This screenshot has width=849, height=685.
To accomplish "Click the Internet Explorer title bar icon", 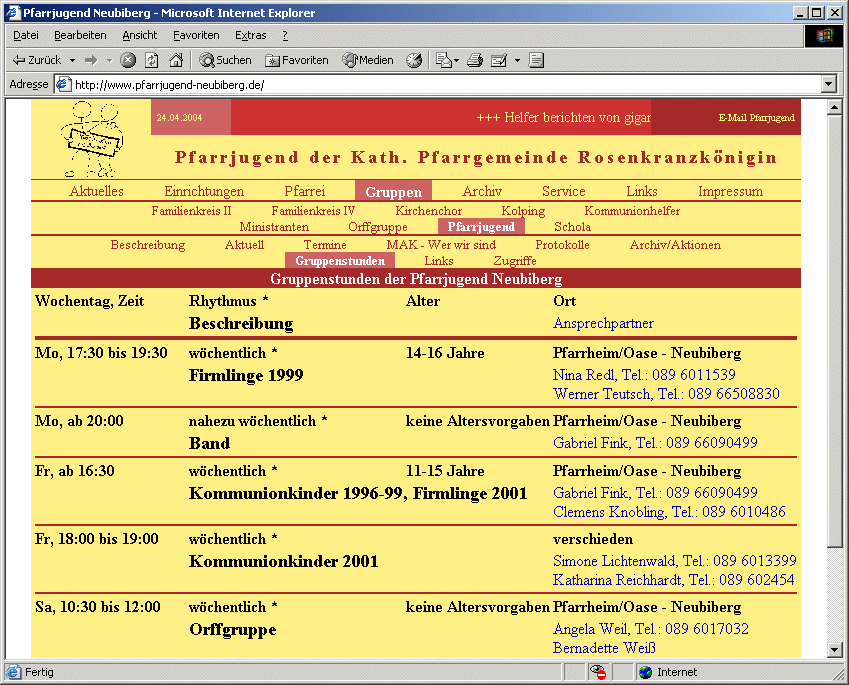I will pyautogui.click(x=12, y=12).
